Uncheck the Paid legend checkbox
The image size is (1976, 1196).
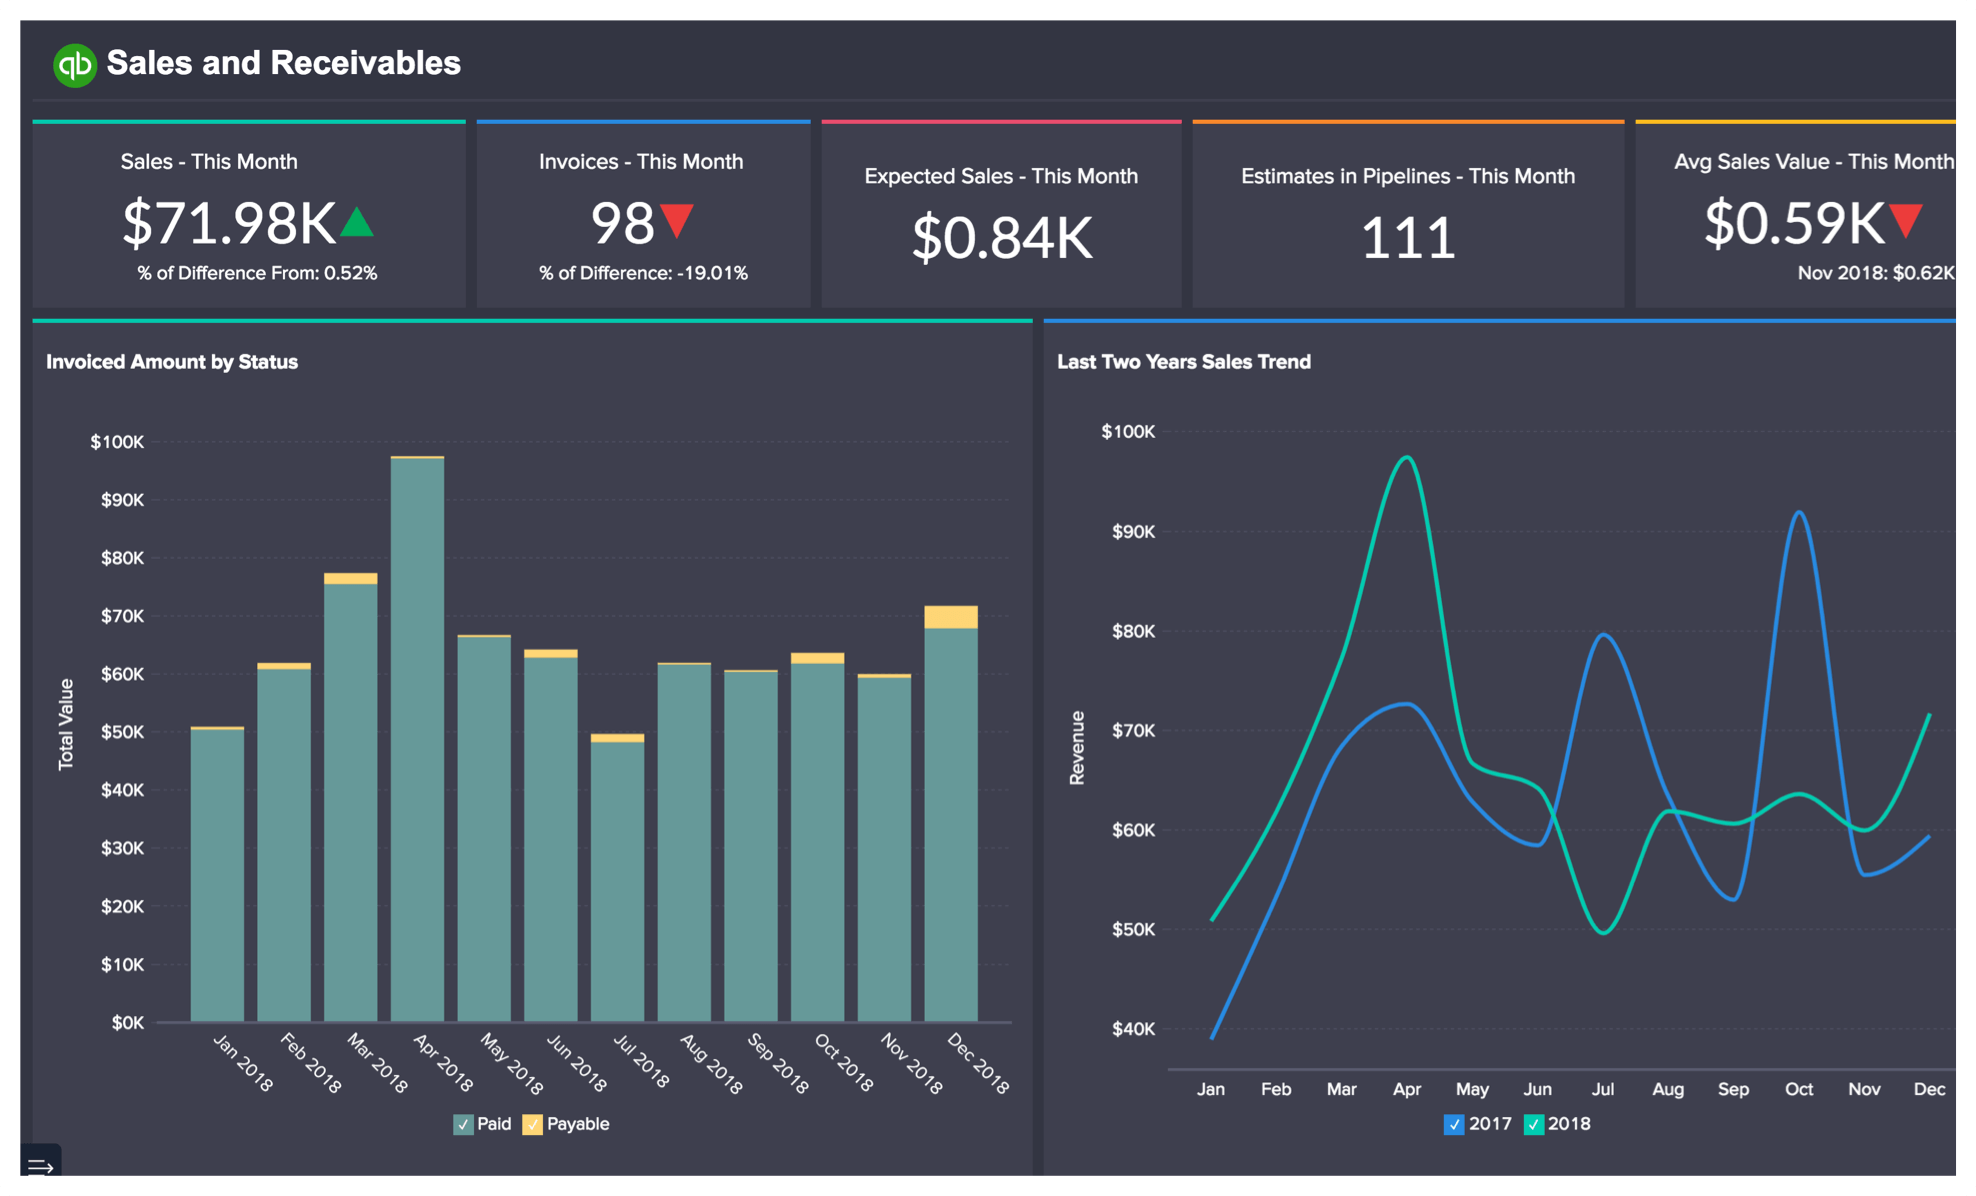pos(463,1125)
